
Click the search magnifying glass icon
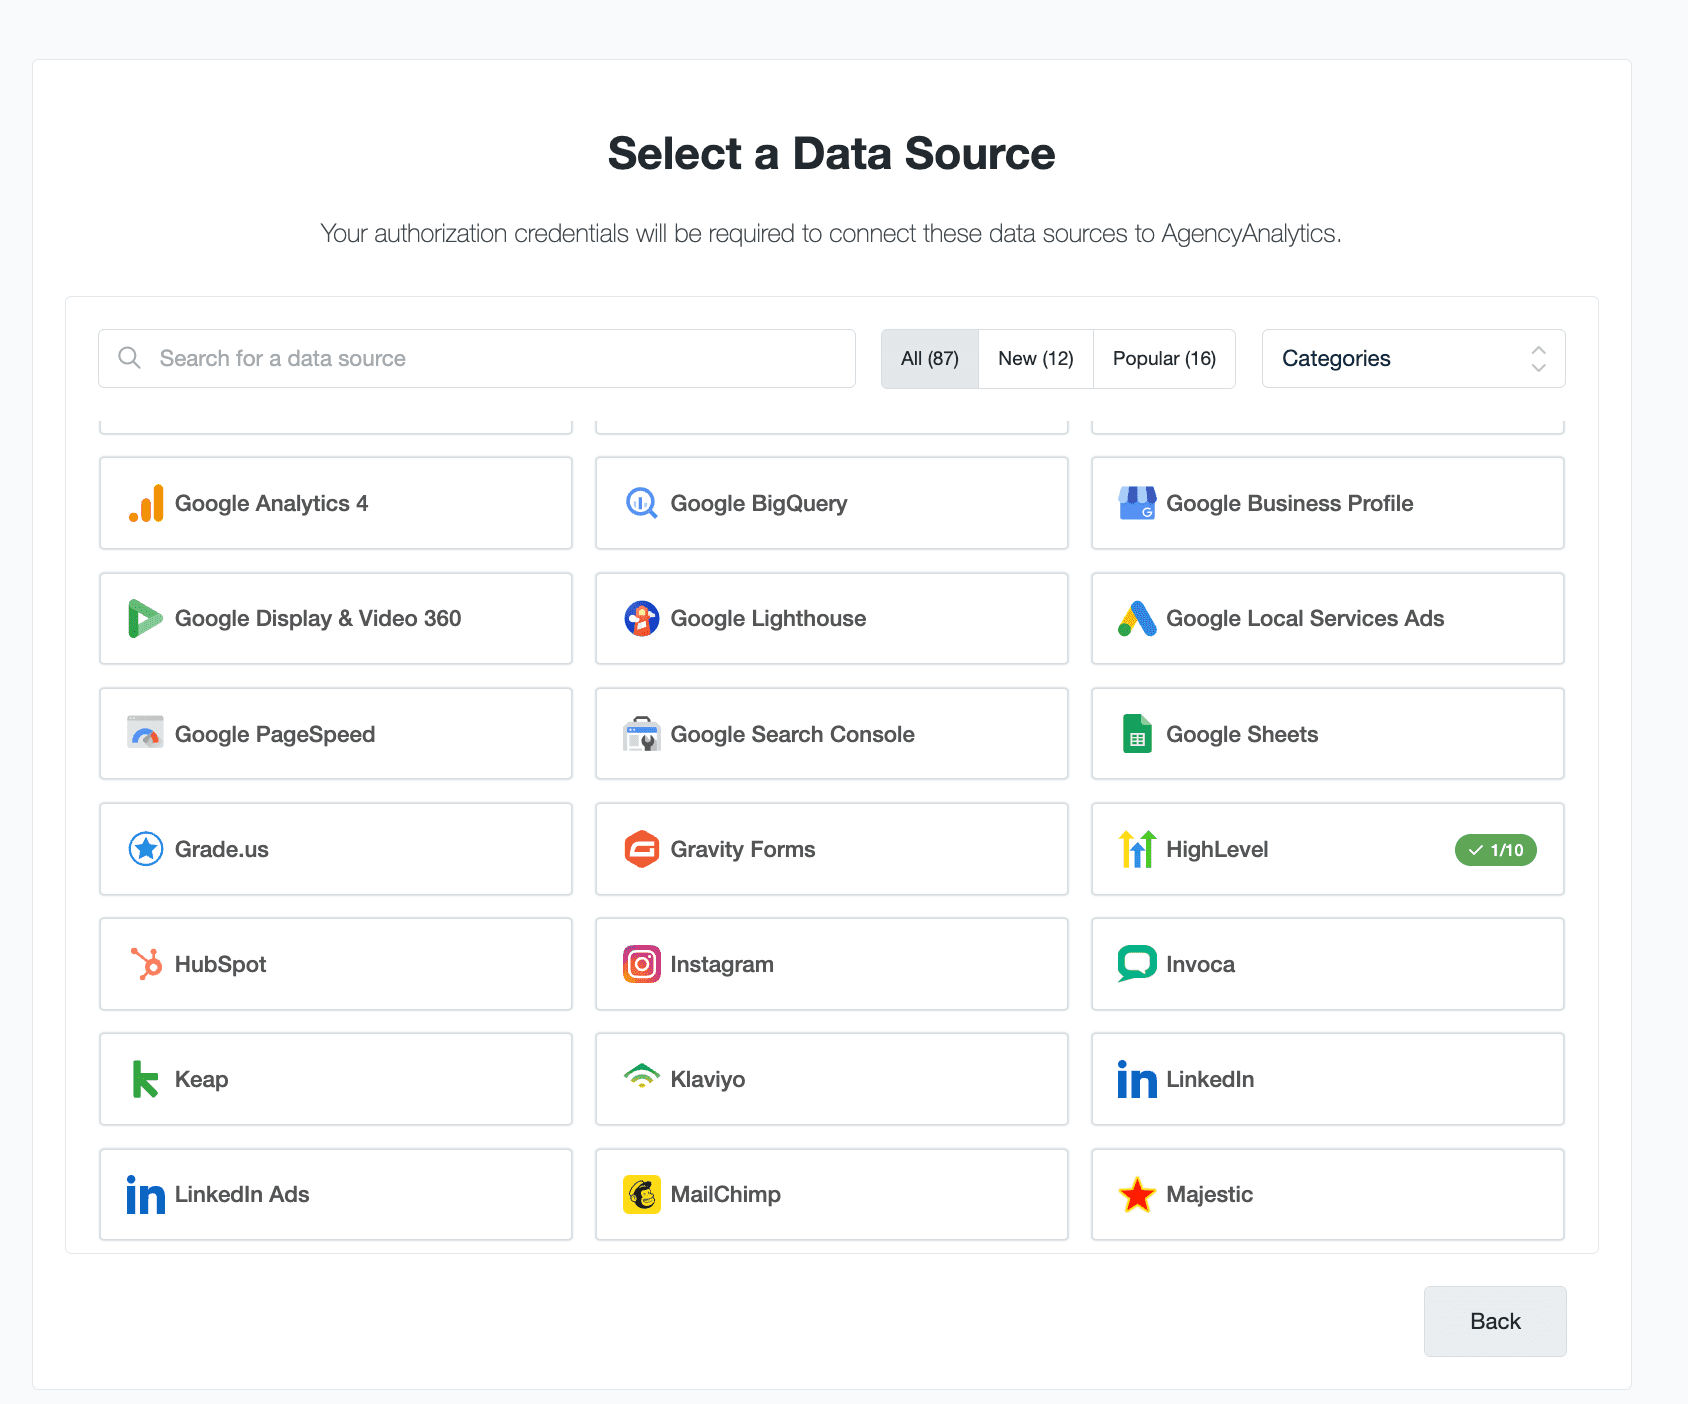(129, 358)
